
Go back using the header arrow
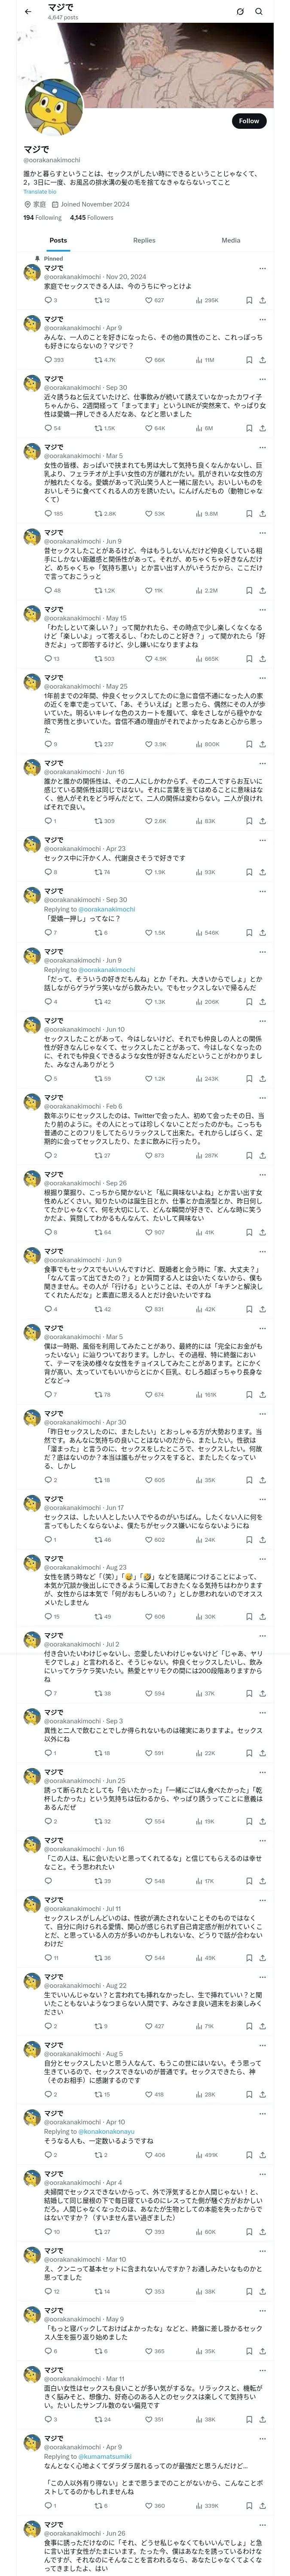tap(28, 11)
